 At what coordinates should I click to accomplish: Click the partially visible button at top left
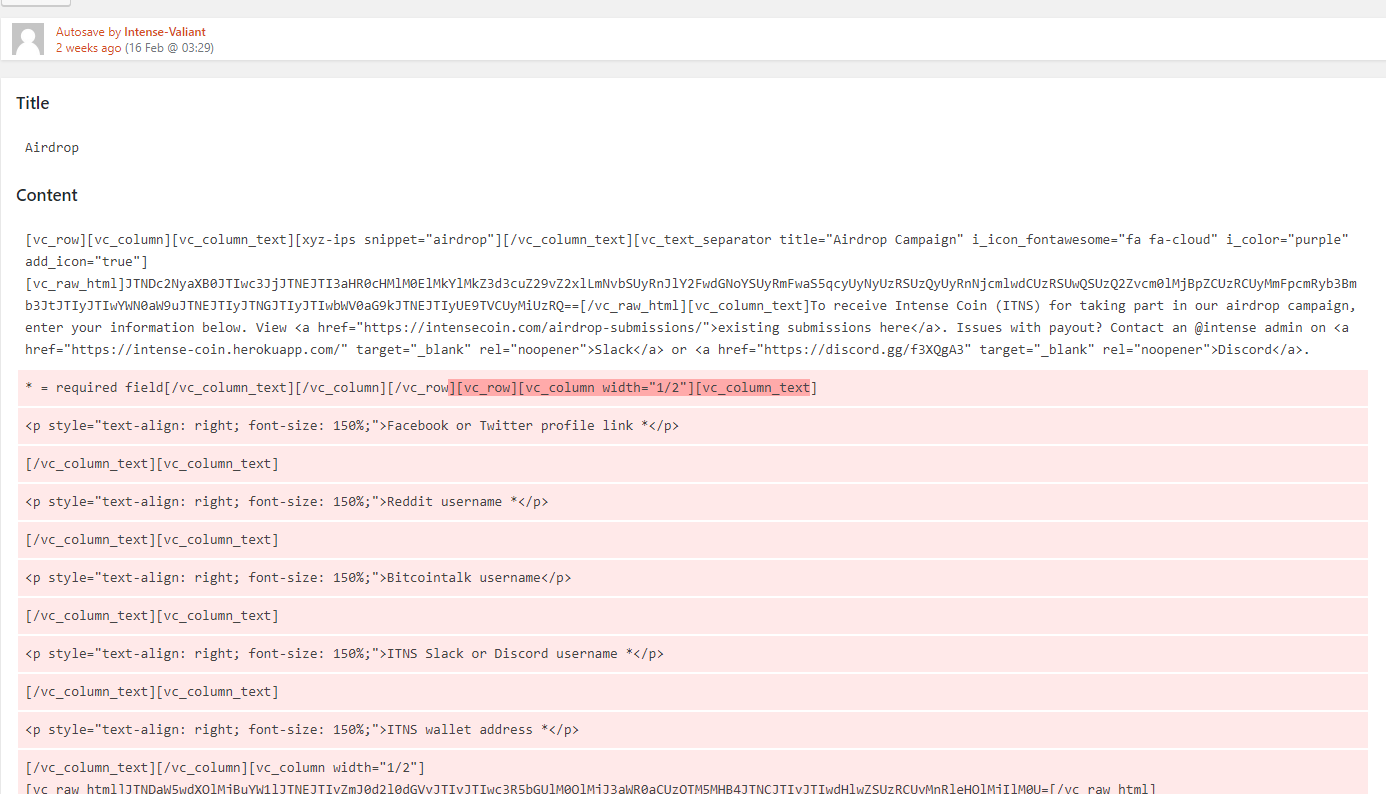tap(36, 3)
